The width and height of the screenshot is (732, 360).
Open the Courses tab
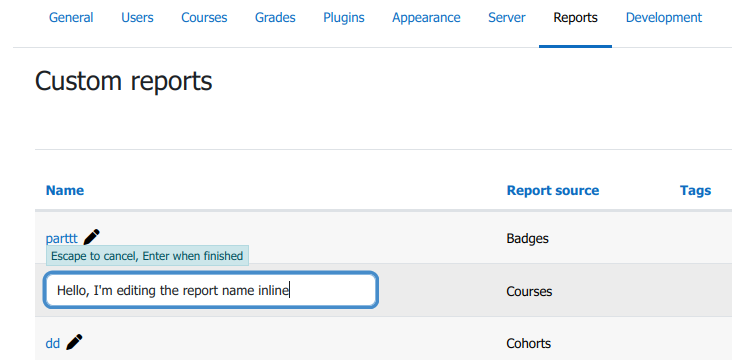204,18
